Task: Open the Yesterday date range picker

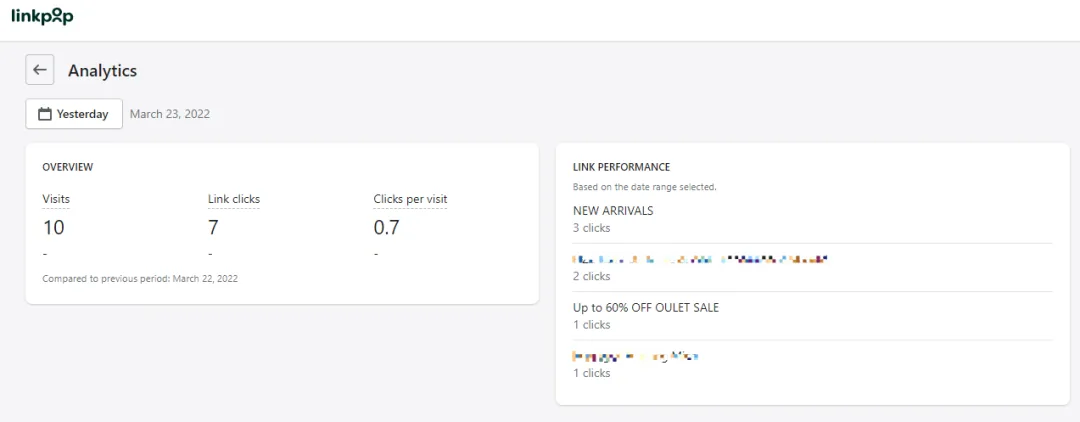Action: point(74,114)
